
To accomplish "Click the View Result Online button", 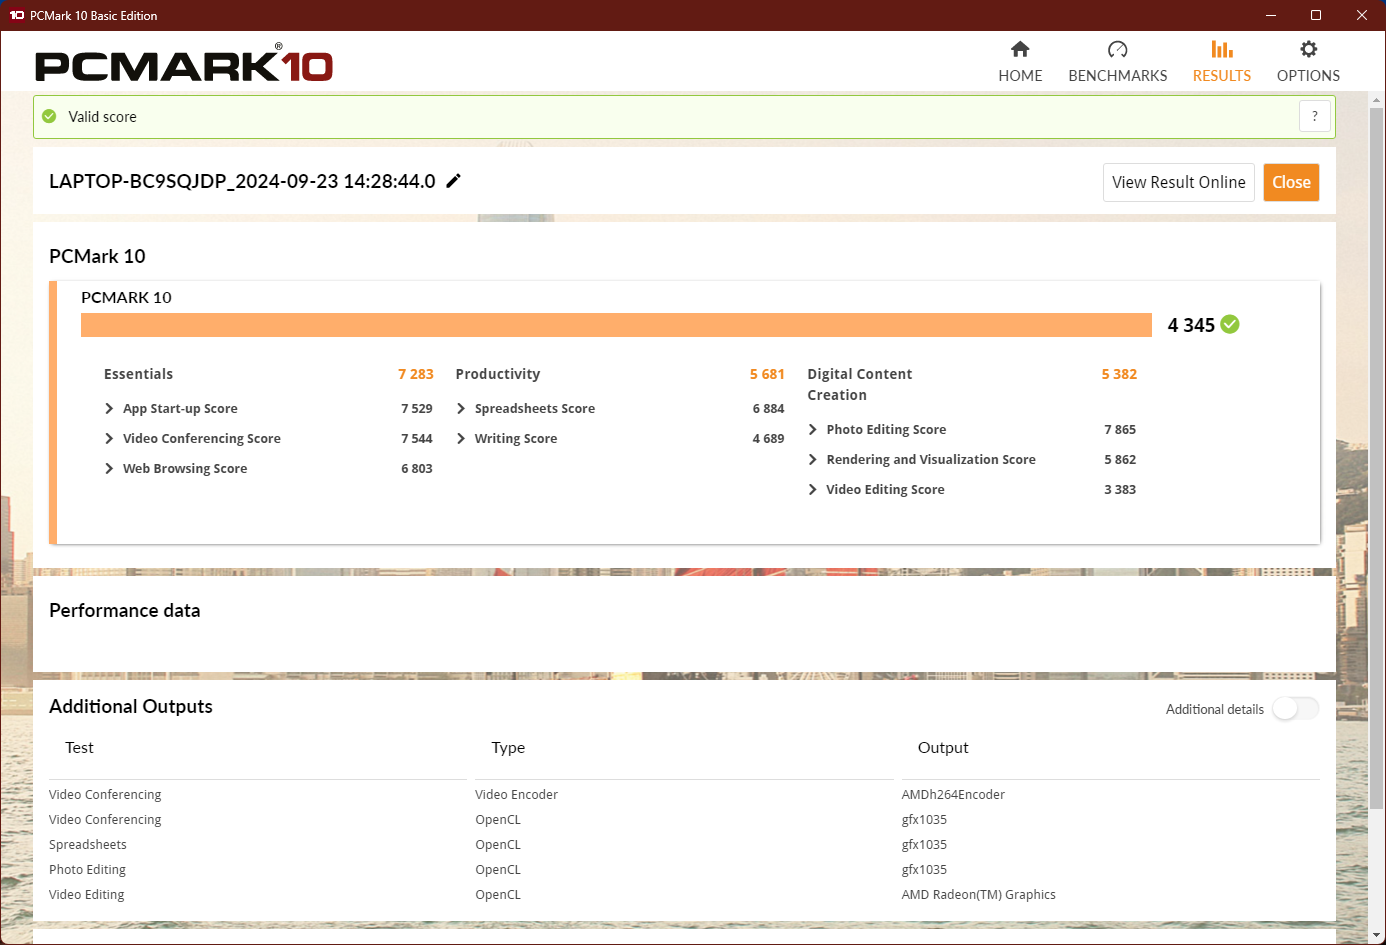I will tap(1179, 182).
